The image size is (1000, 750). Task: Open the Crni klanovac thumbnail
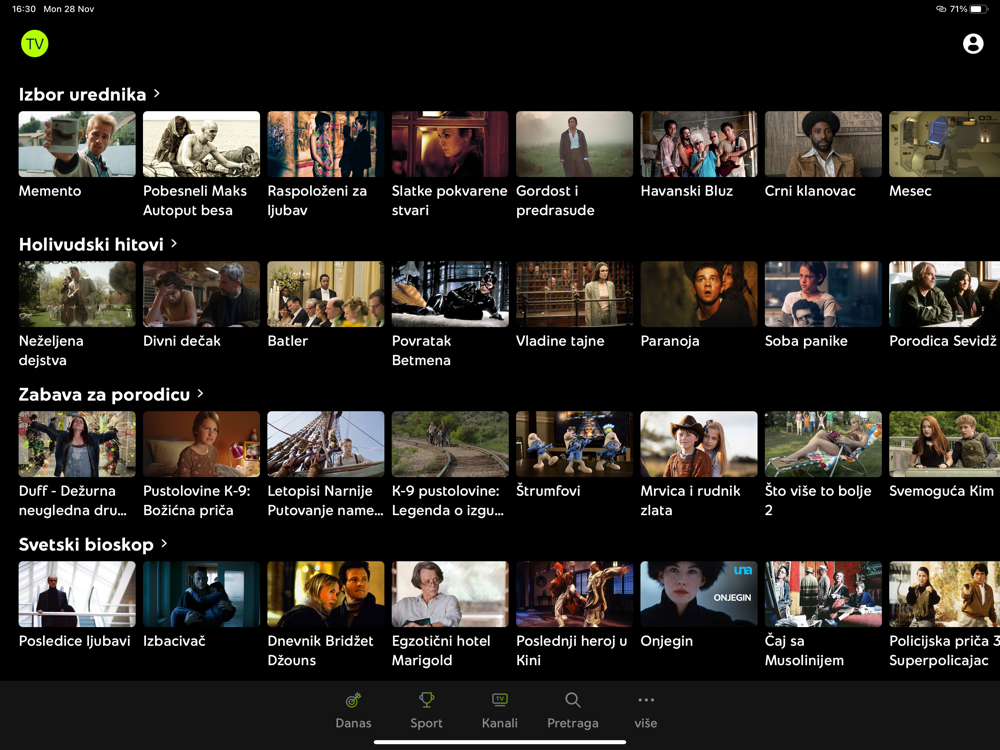pyautogui.click(x=823, y=144)
